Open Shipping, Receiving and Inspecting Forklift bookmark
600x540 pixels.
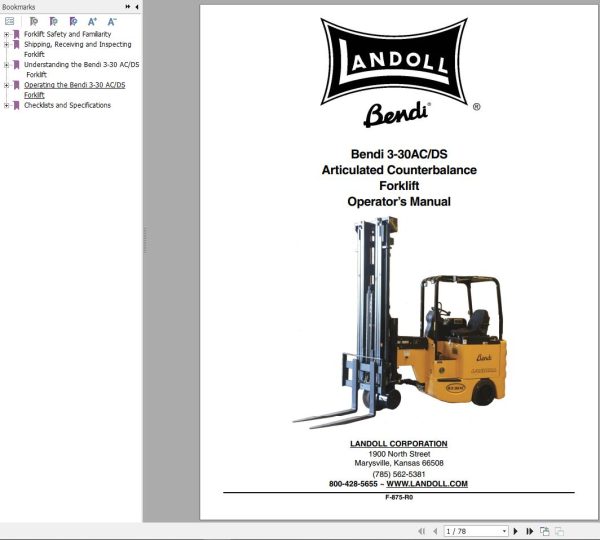point(78,49)
